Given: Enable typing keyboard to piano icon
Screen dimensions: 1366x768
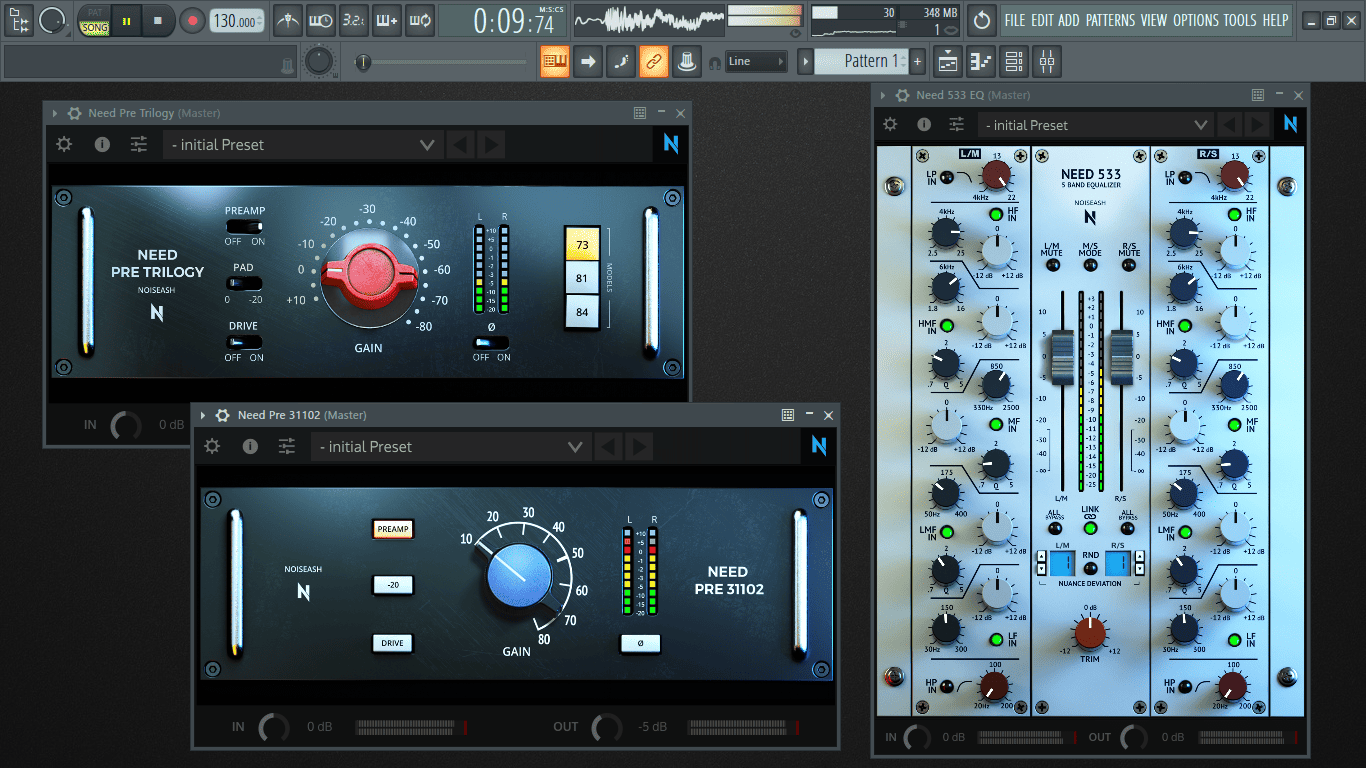Looking at the screenshot, I should pos(555,61).
